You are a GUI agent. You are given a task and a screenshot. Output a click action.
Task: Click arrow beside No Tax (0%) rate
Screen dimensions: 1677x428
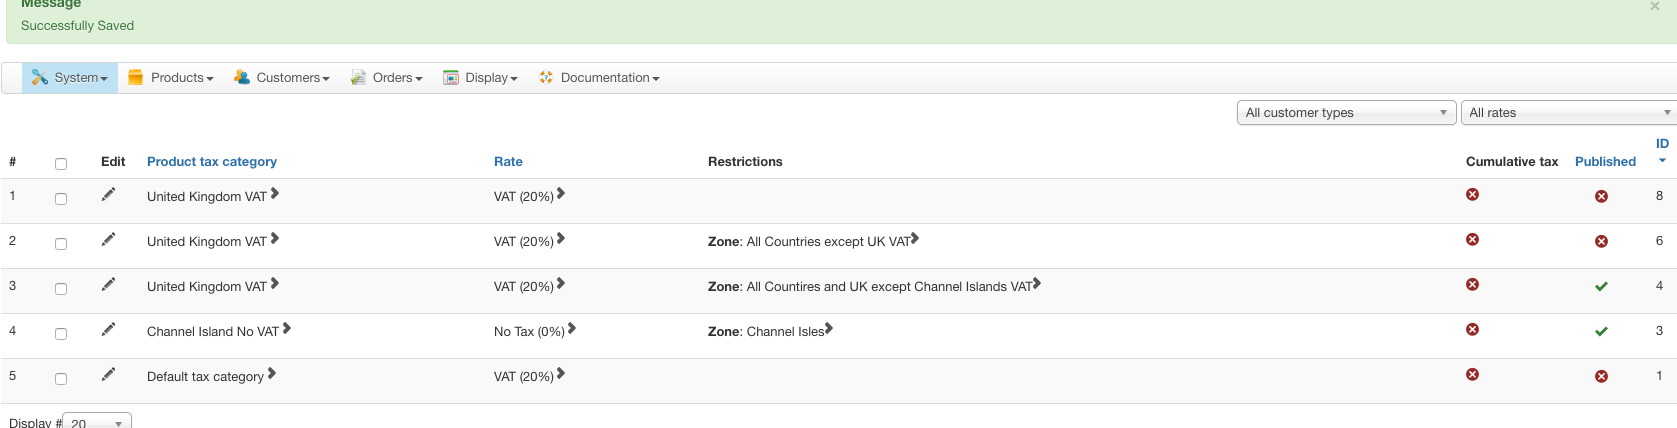572,329
